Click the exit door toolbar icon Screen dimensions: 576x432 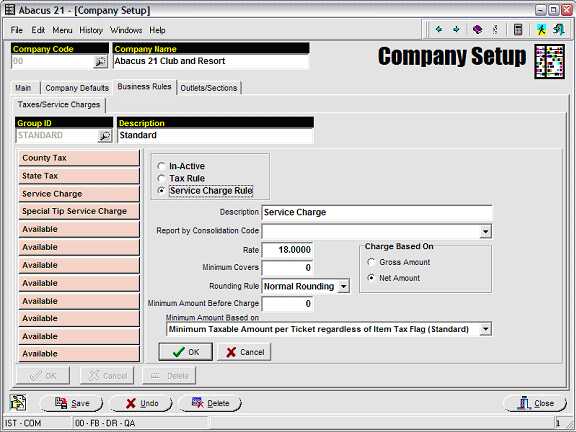tap(558, 29)
